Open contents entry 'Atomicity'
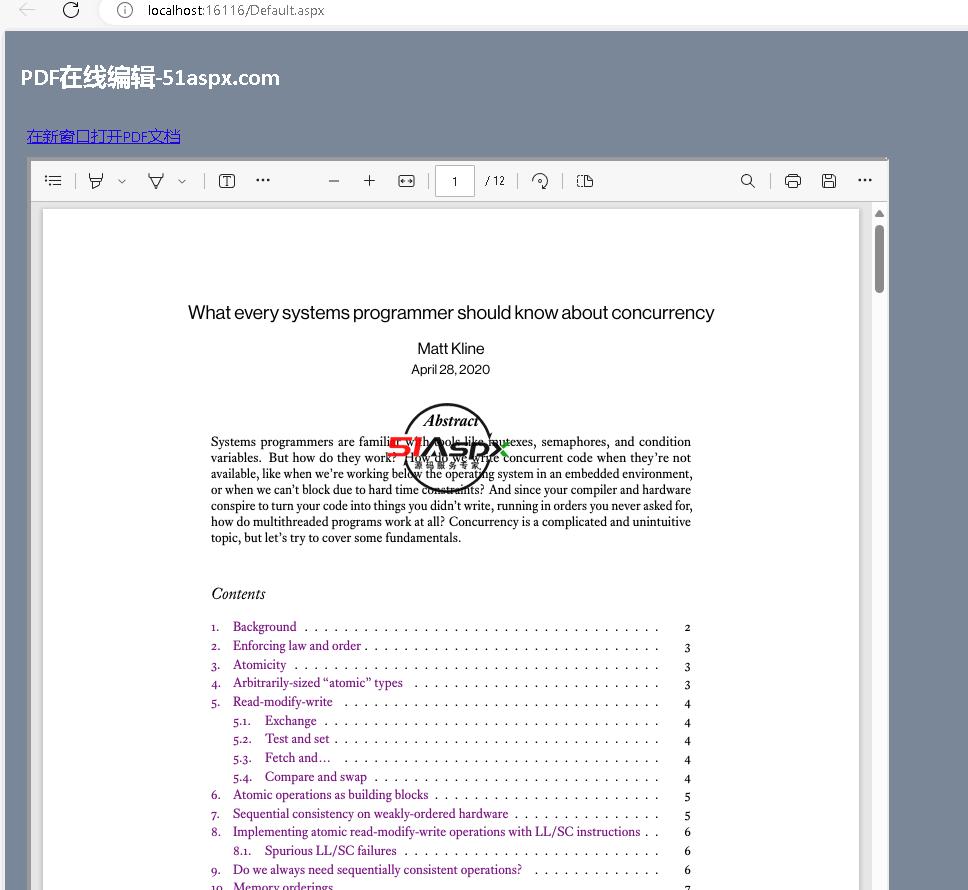Screen dimensions: 968x890 tap(259, 665)
